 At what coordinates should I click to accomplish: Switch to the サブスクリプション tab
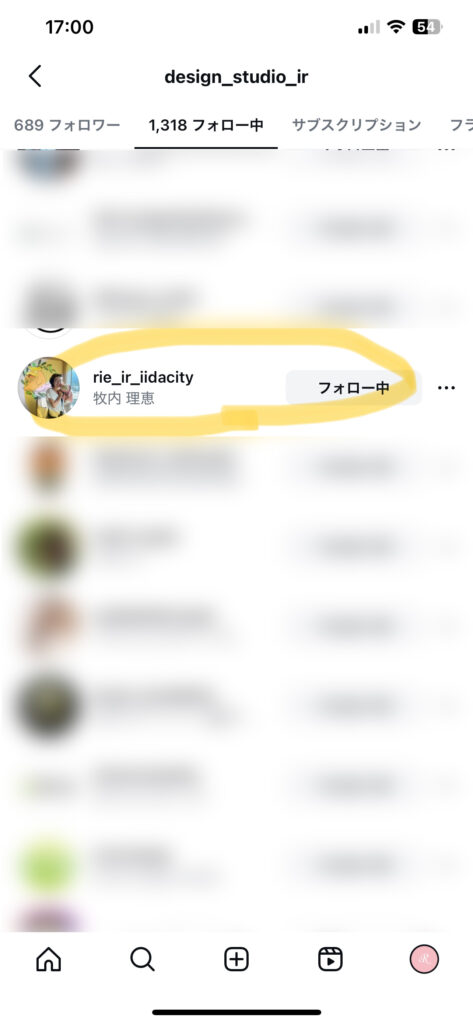[x=356, y=125]
